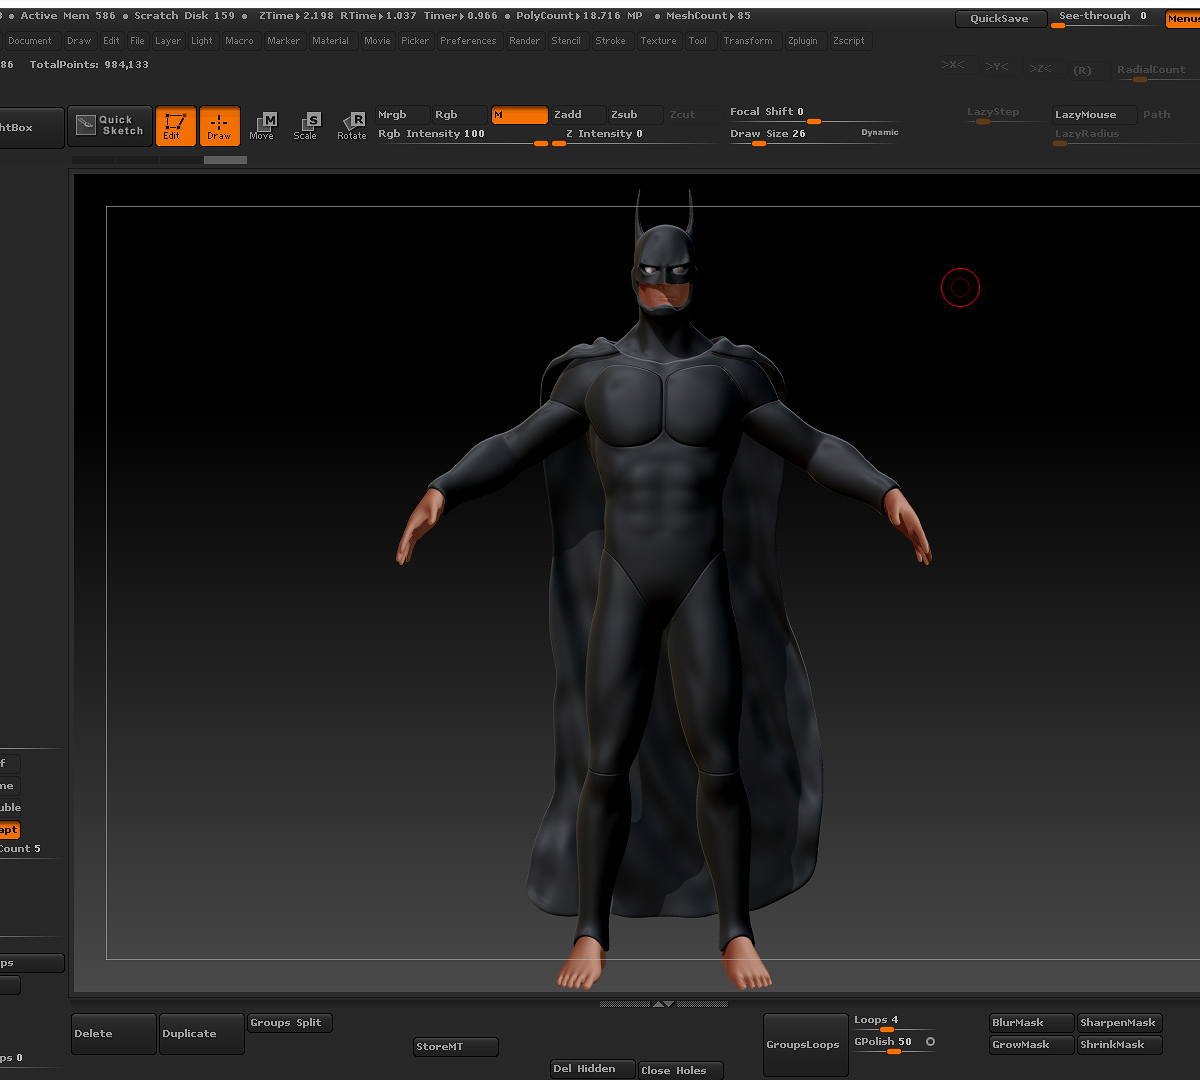This screenshot has height=1080, width=1200.
Task: Adjust the Rgb Intensity slider
Action: (462, 137)
